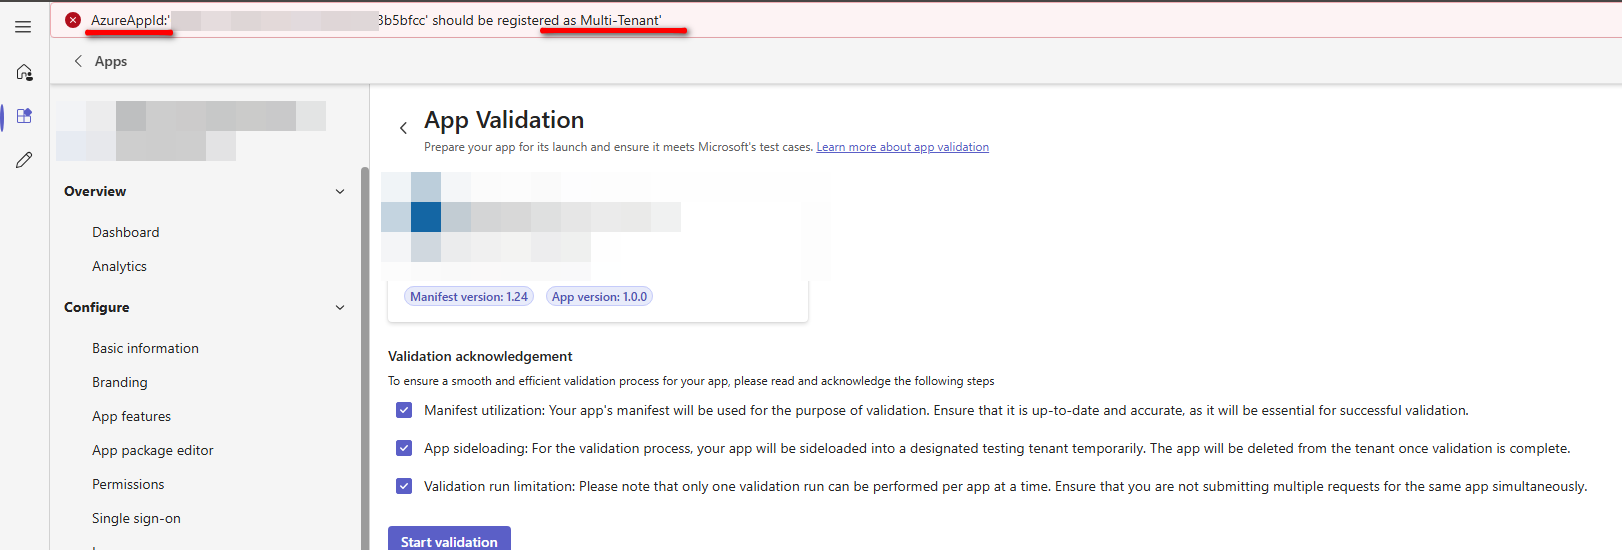Open Learn more about app validation link
The width and height of the screenshot is (1622, 550).
tap(902, 147)
